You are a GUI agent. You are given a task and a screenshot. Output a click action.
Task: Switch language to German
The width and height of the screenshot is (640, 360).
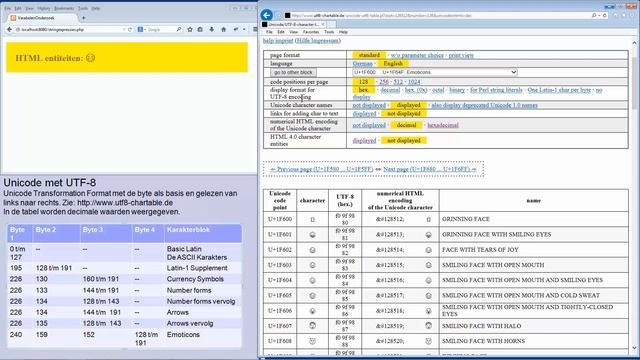point(362,64)
